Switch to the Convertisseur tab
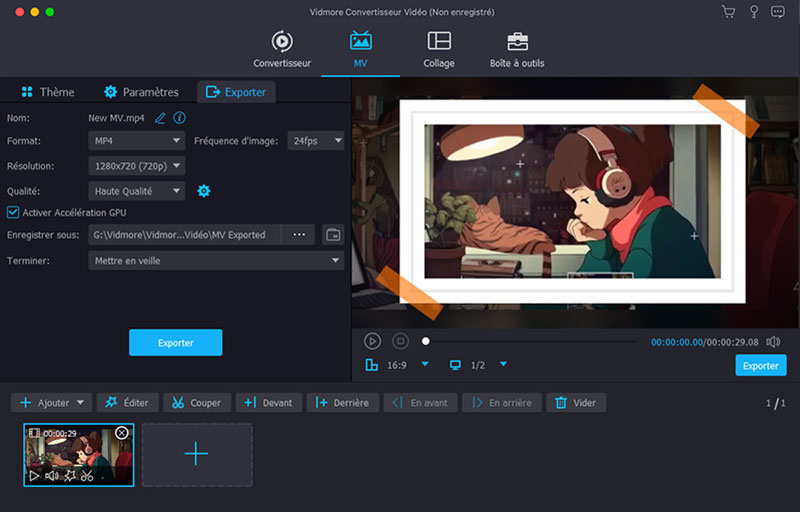The image size is (800, 512). (x=282, y=50)
